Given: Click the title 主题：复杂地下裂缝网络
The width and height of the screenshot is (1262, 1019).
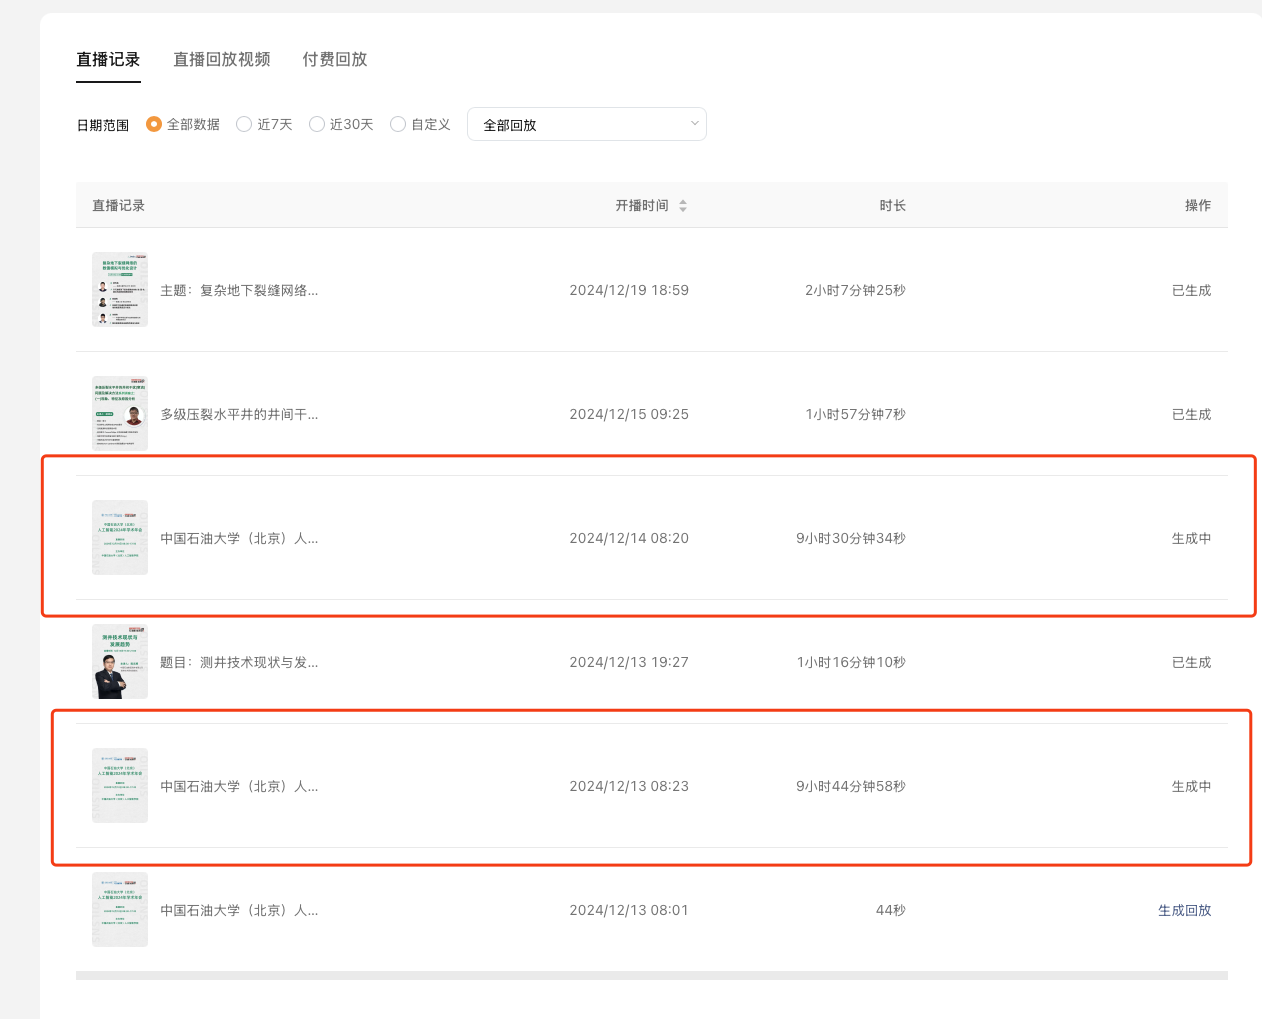Looking at the screenshot, I should tap(240, 289).
